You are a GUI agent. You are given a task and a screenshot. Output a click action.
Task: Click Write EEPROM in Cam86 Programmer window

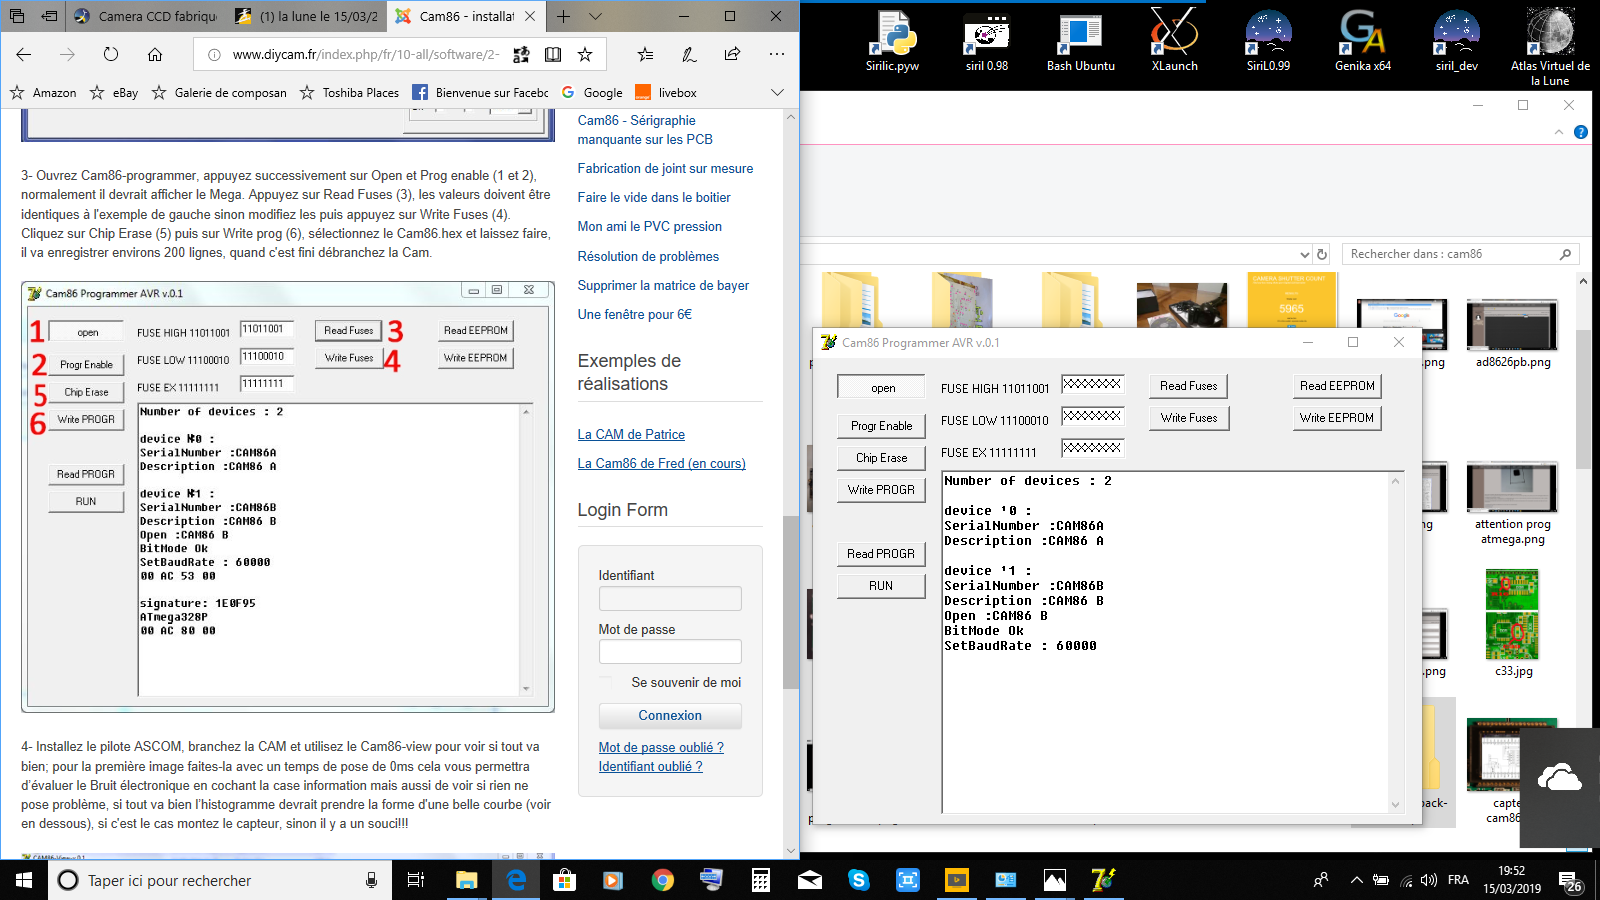(x=1337, y=417)
